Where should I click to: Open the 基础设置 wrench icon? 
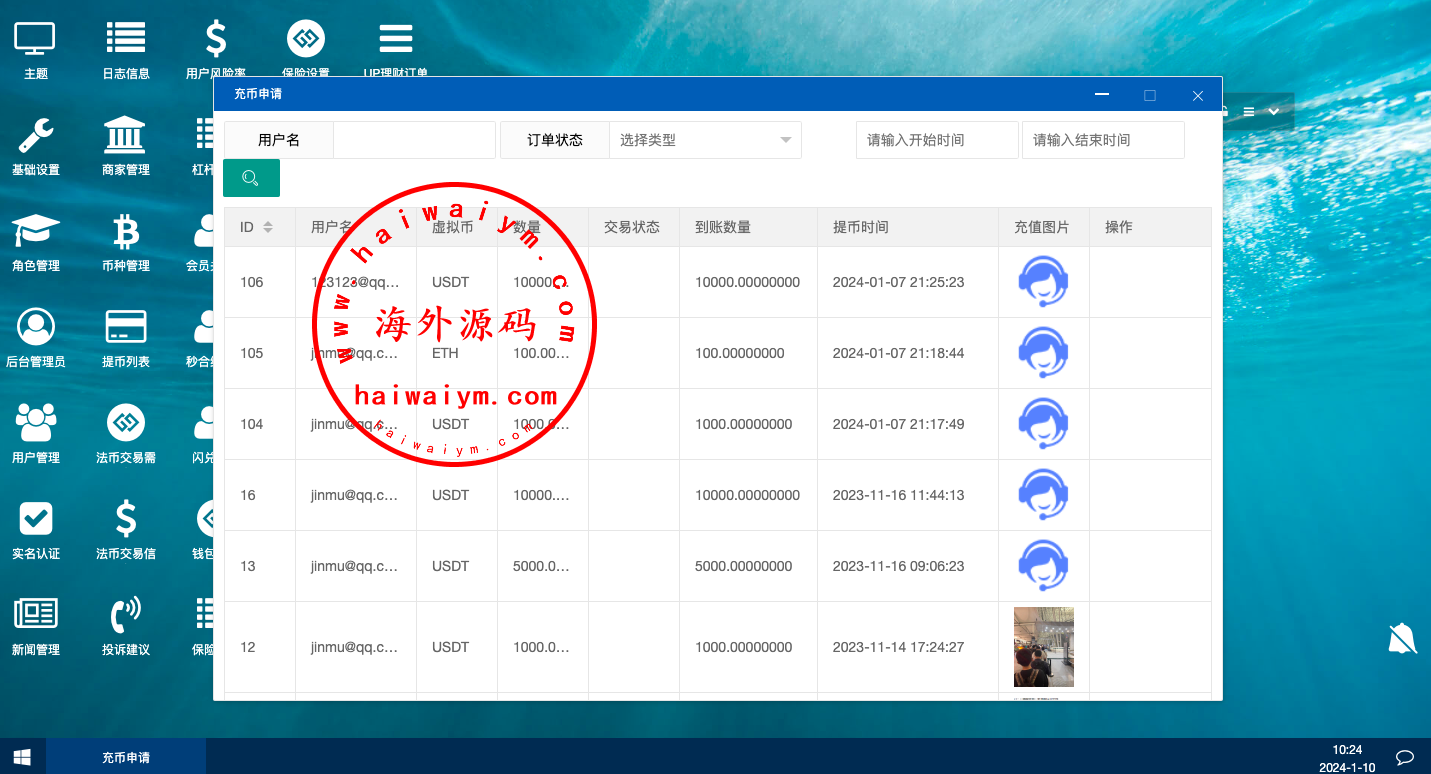pyautogui.click(x=35, y=135)
